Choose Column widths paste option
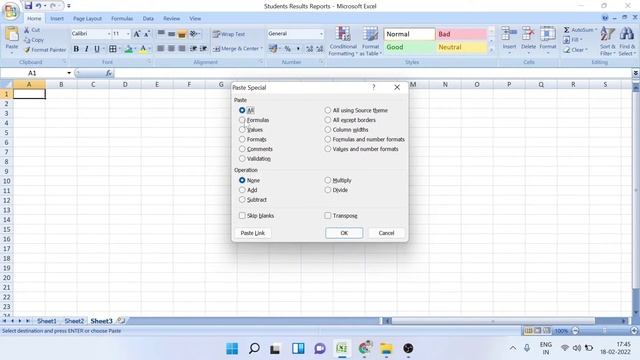Screen dimensions: 640x360 tap(328, 130)
